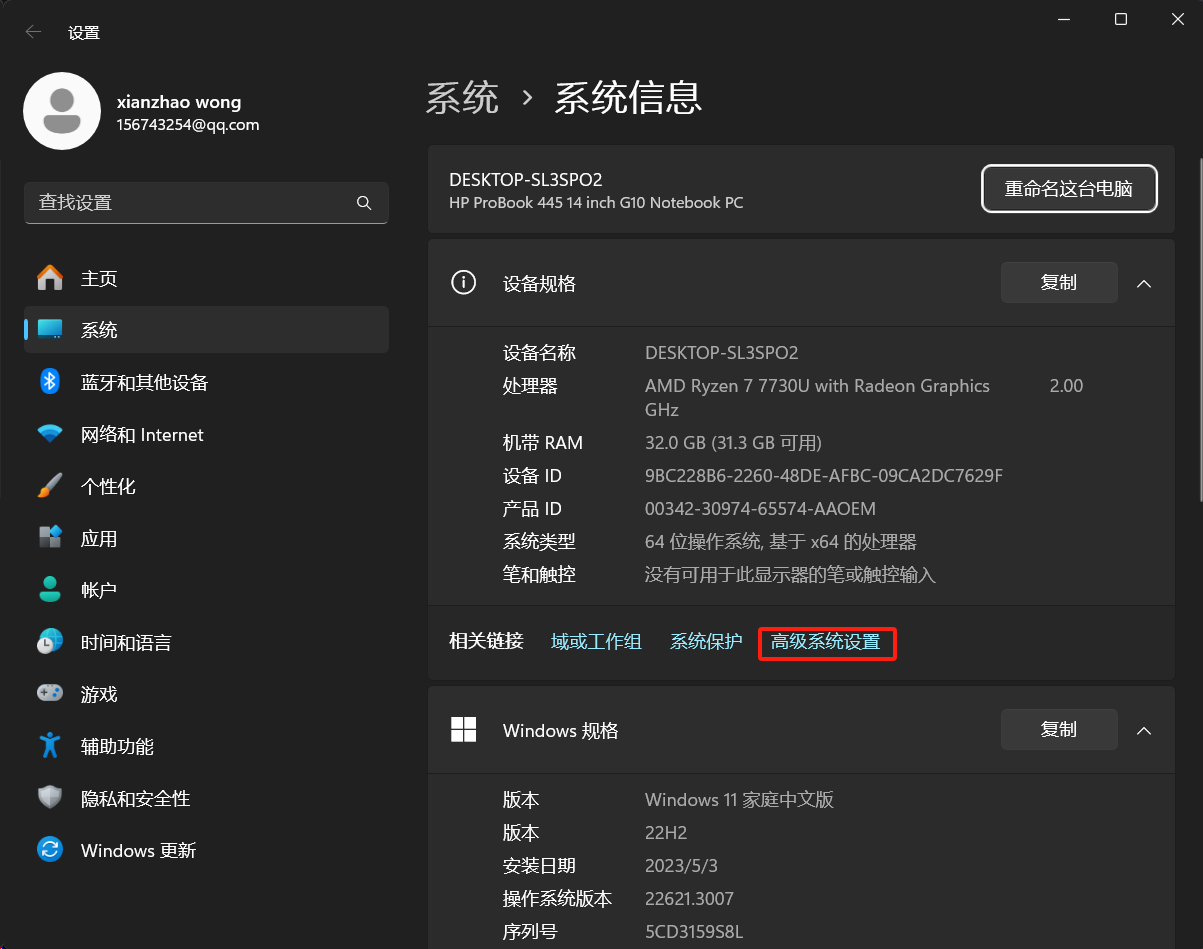Click the gamepad icon for 游戏
The width and height of the screenshot is (1203, 949).
point(50,694)
